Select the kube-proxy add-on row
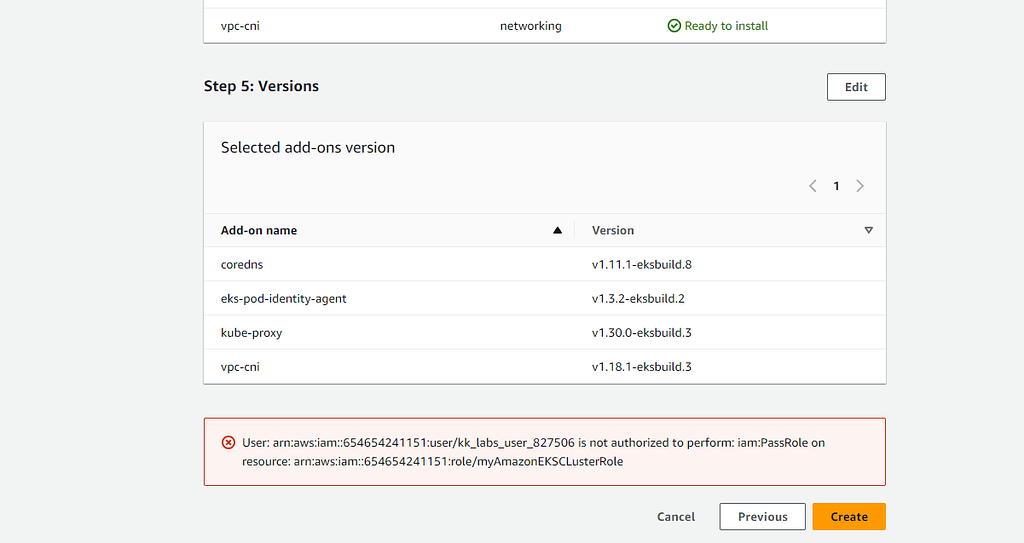 pos(251,333)
